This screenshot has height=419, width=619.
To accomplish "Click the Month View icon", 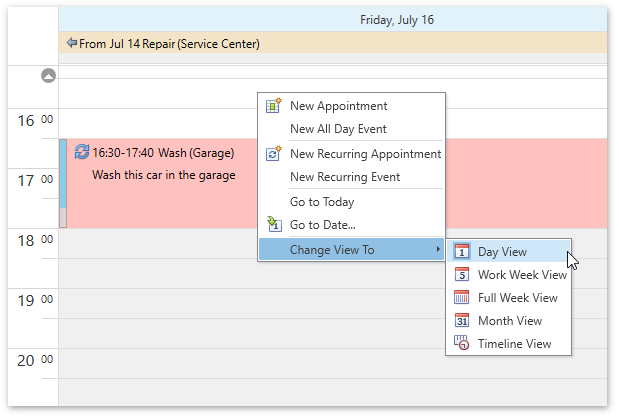I will (x=461, y=320).
